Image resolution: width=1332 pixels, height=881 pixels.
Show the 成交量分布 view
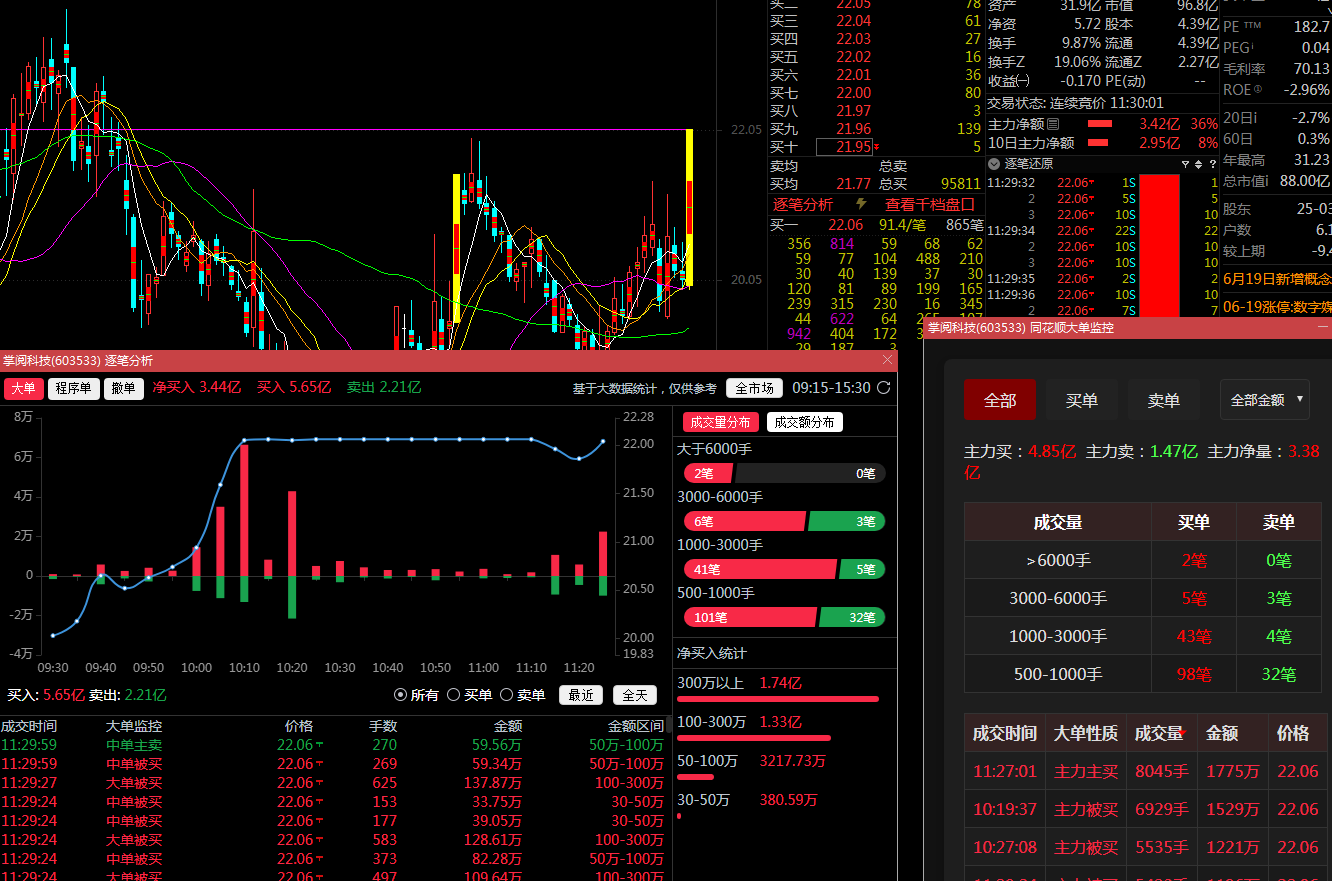tap(720, 422)
